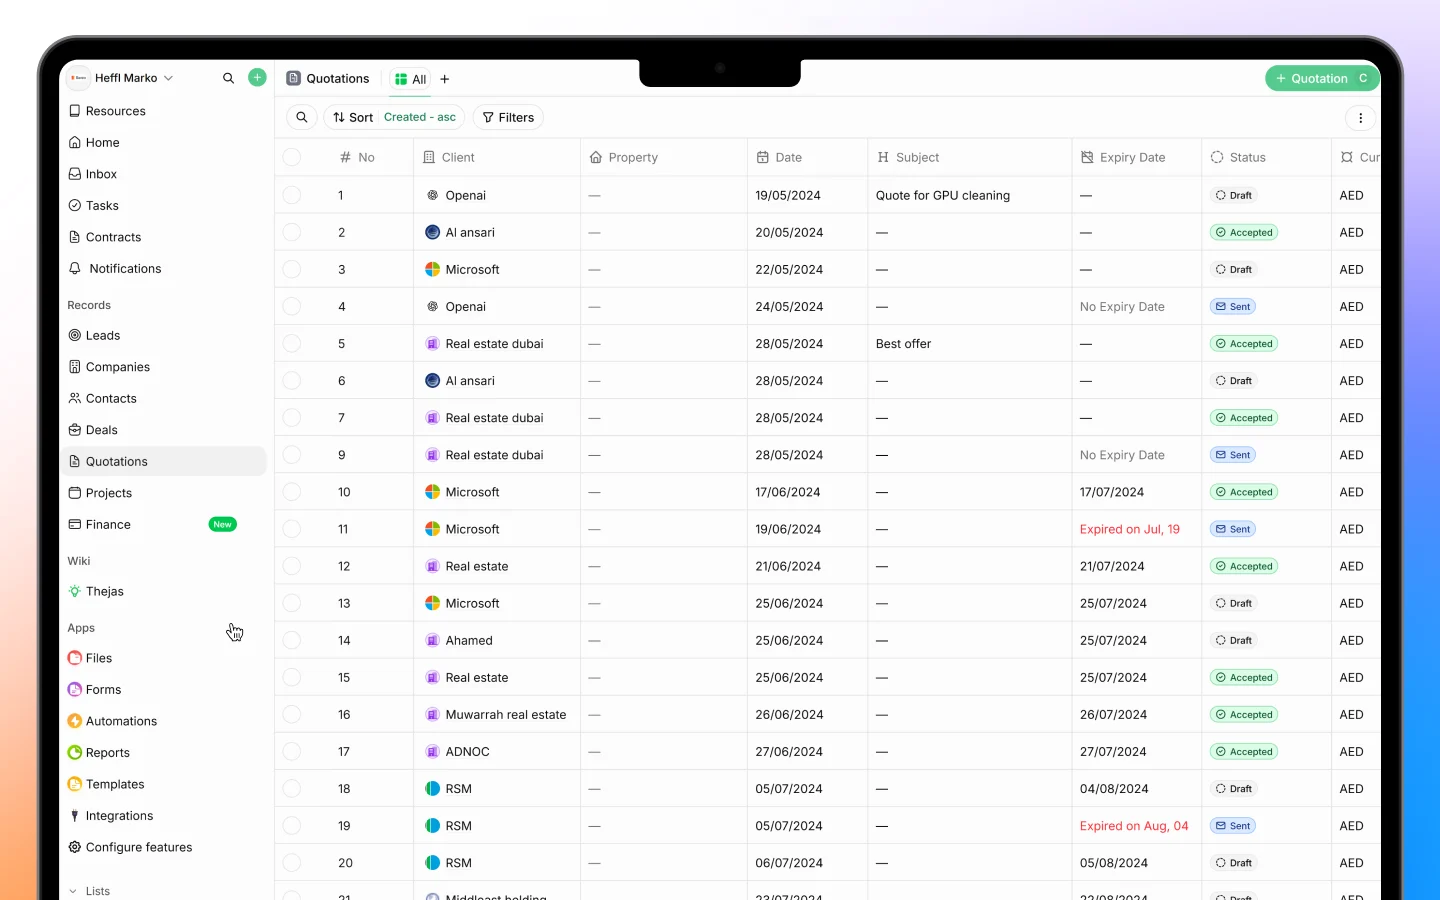
Task: Open the Sort Created - asc dropdown
Action: click(395, 117)
